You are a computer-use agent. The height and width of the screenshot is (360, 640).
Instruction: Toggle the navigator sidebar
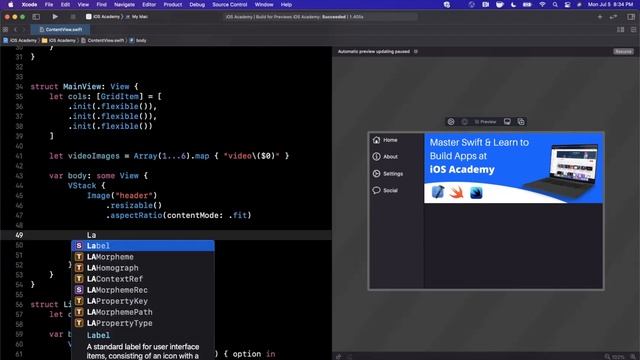pos(36,17)
